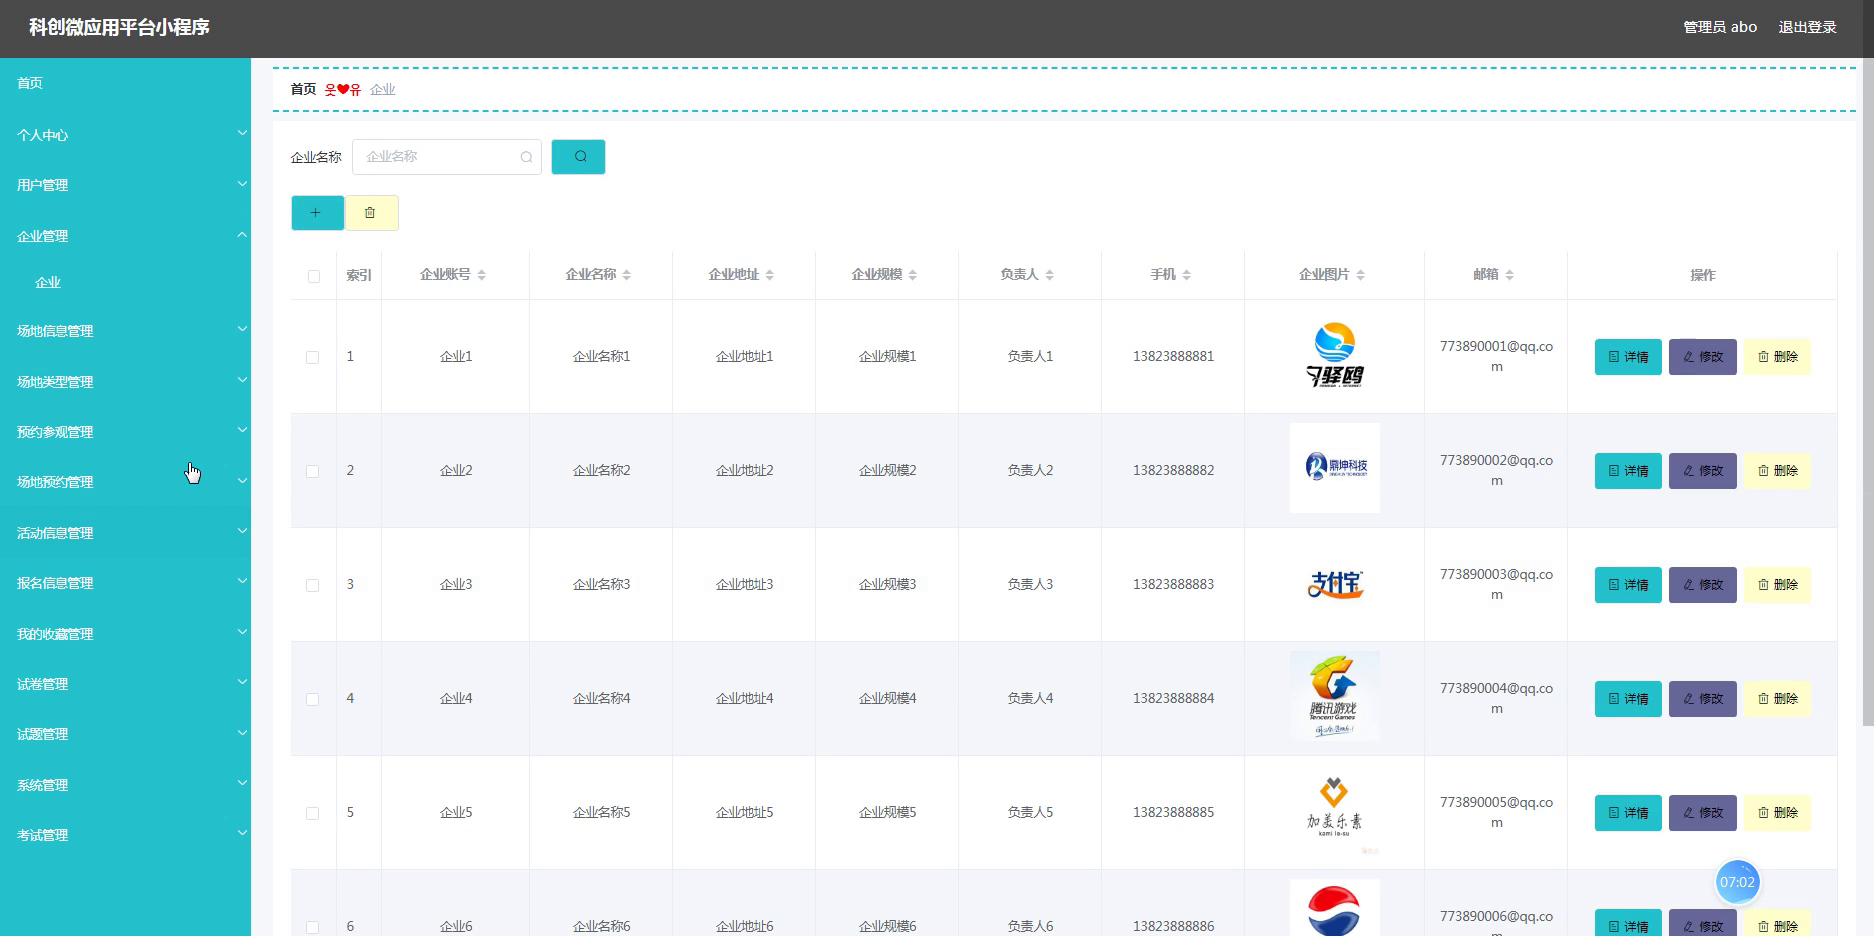The height and width of the screenshot is (936, 1874).
Task: Click the add new enterprise plus button
Action: (x=317, y=213)
